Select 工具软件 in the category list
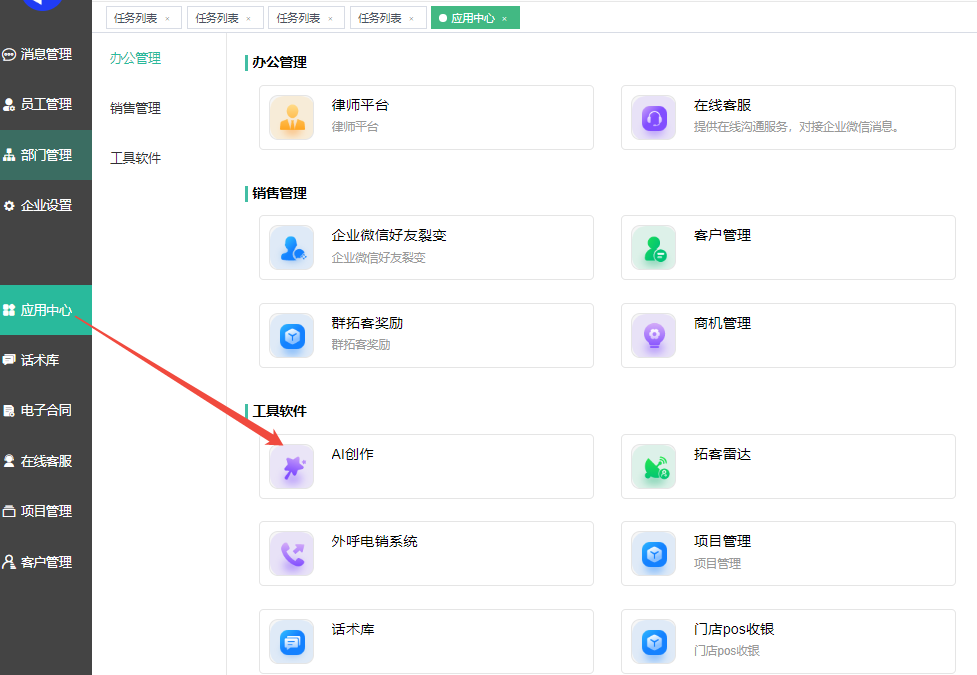The width and height of the screenshot is (977, 675). pos(135,158)
